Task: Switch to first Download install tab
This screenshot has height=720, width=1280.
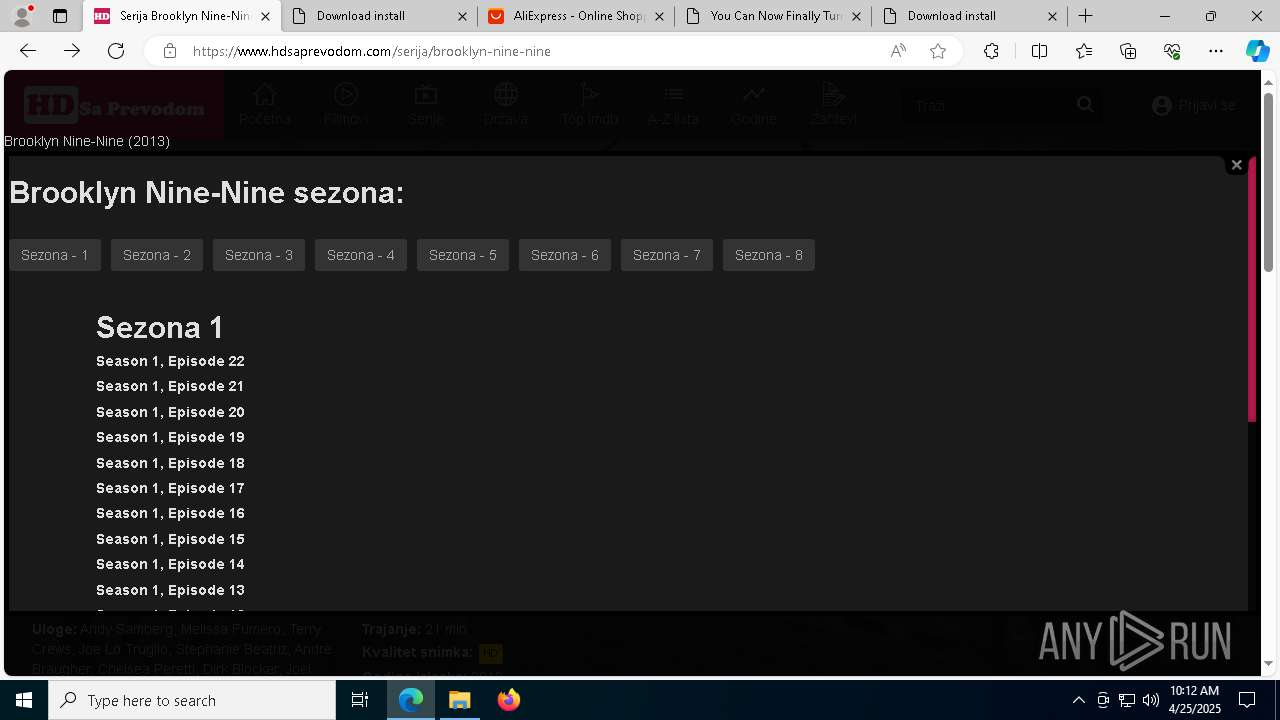Action: [x=380, y=16]
